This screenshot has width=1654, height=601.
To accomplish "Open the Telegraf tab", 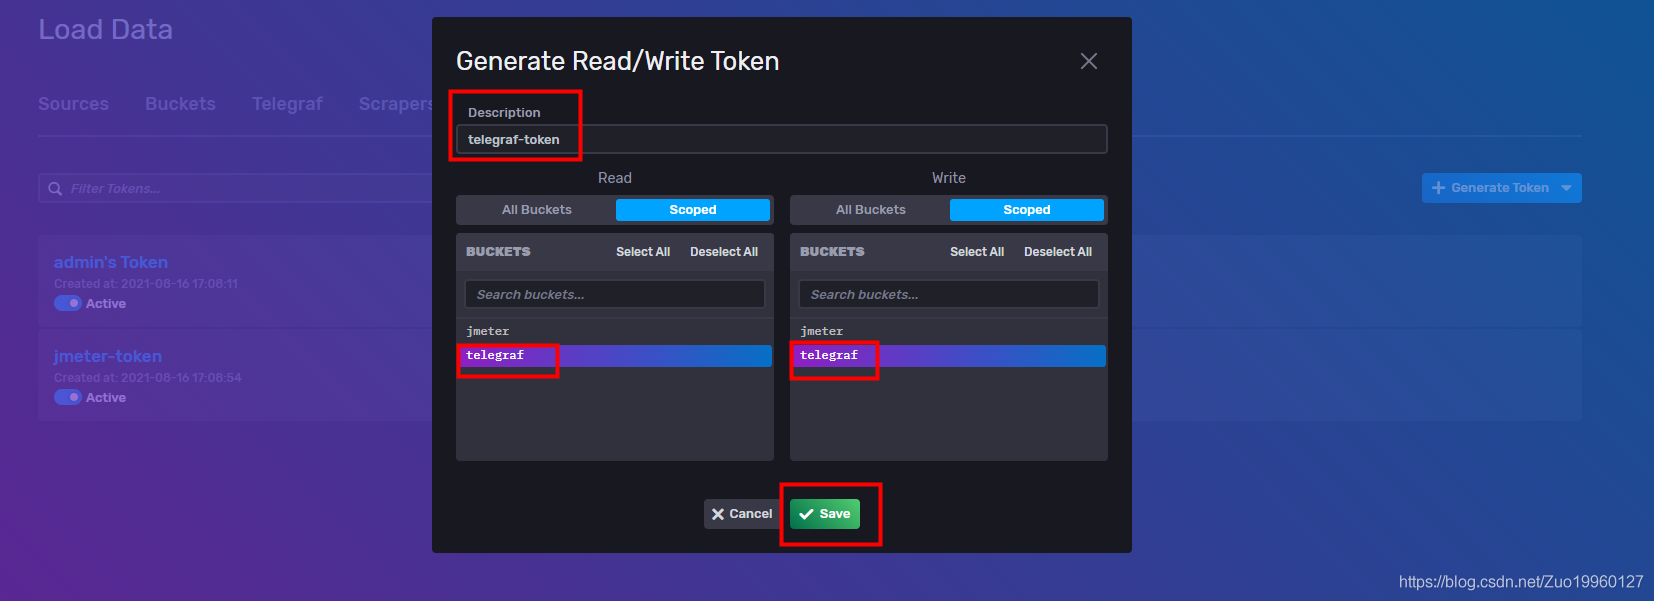I will point(287,104).
